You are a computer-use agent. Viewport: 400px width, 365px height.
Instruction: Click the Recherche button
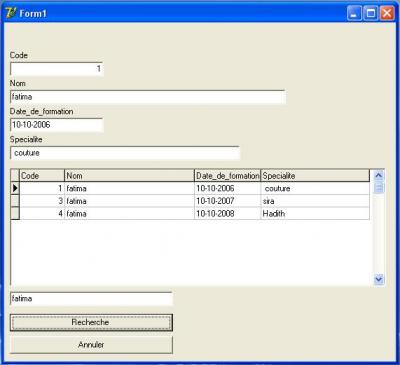(91, 322)
